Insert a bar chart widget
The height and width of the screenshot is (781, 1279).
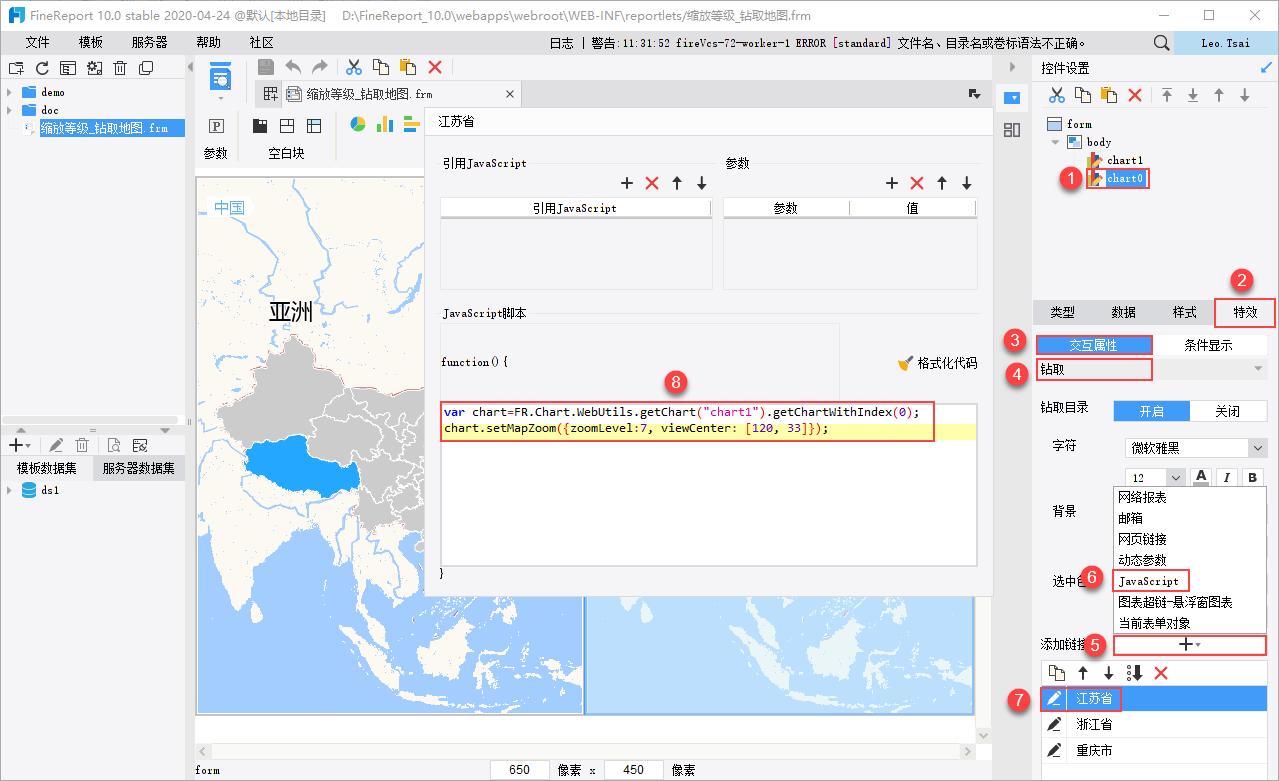410,124
